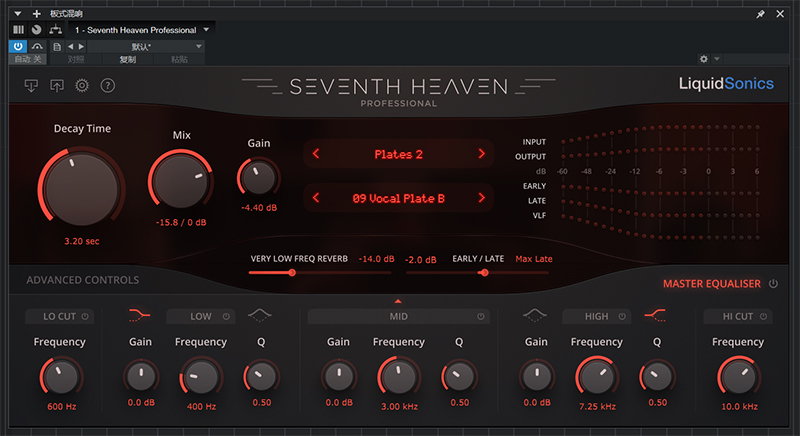Select high shelf filter shape icon
Image resolution: width=800 pixels, height=436 pixels.
656,316
